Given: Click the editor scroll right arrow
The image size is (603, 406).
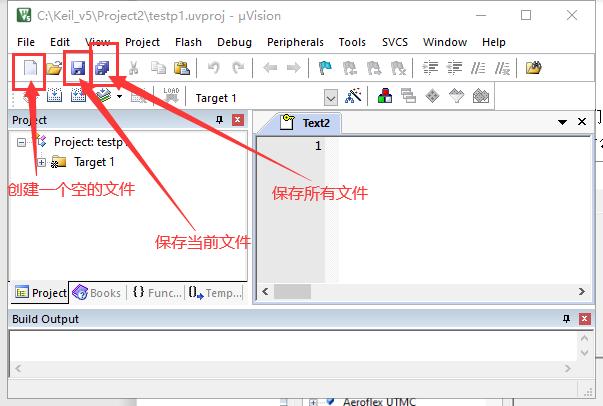Looking at the screenshot, I should pos(581,292).
